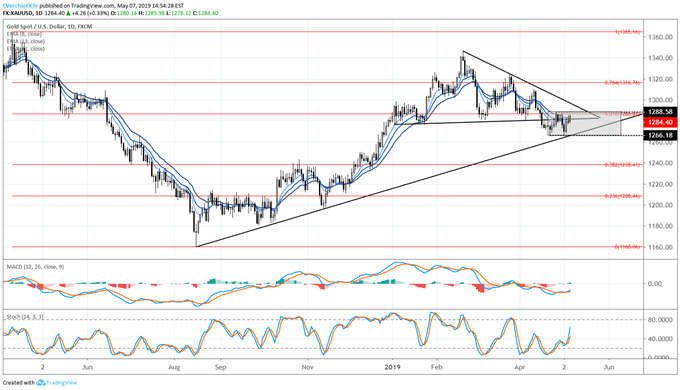Select the 1288.58 price label on axis
This screenshot has width=680, height=390.
pos(660,112)
